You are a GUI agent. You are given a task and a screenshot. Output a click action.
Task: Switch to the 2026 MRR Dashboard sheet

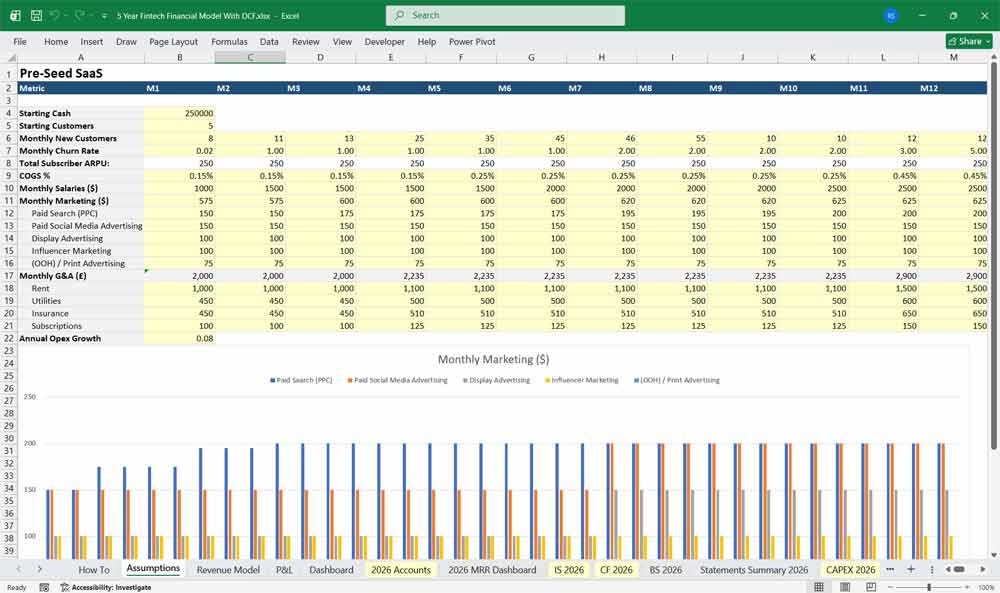492,570
